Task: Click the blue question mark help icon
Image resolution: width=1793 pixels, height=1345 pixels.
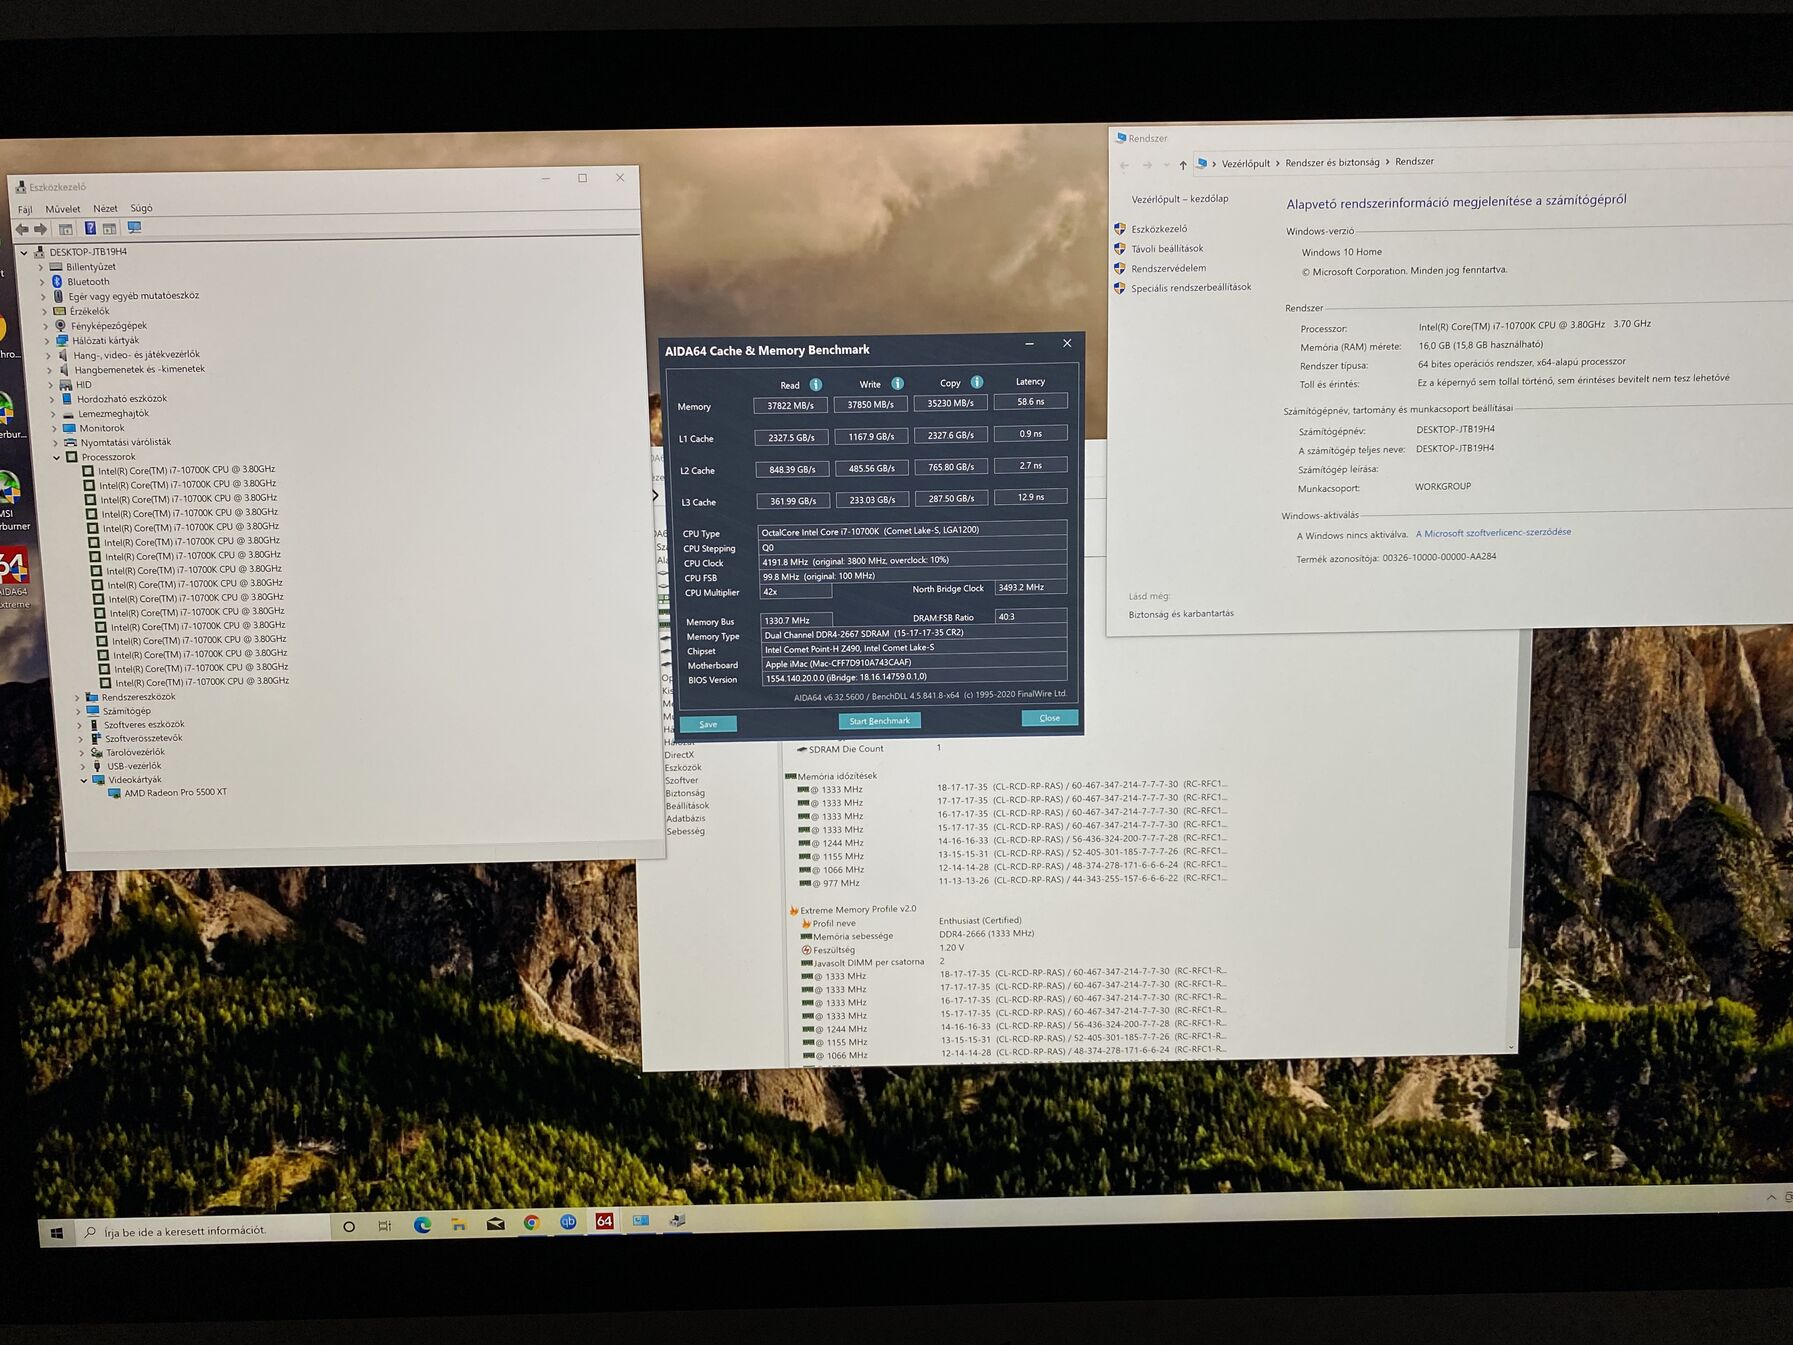Action: [x=90, y=228]
